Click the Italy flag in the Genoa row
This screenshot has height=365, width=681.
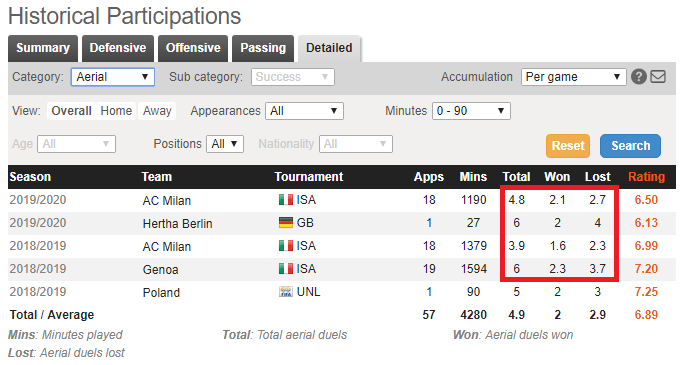[286, 269]
